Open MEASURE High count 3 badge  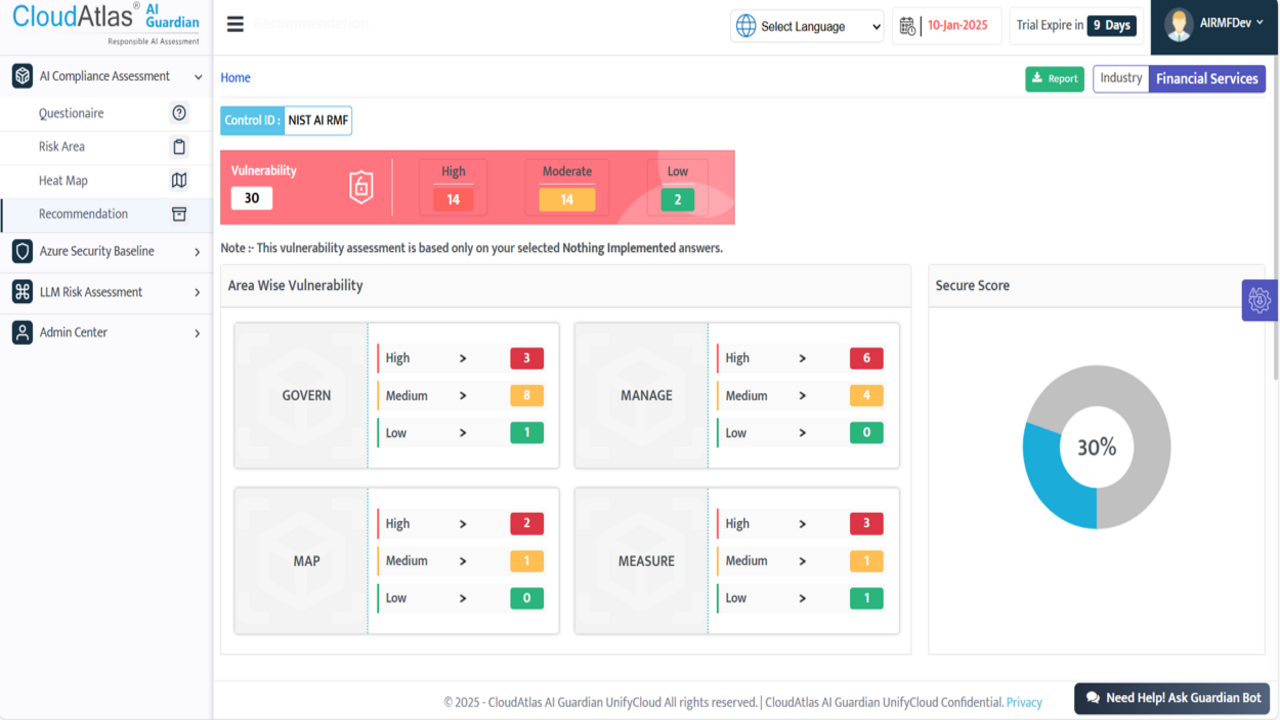866,523
